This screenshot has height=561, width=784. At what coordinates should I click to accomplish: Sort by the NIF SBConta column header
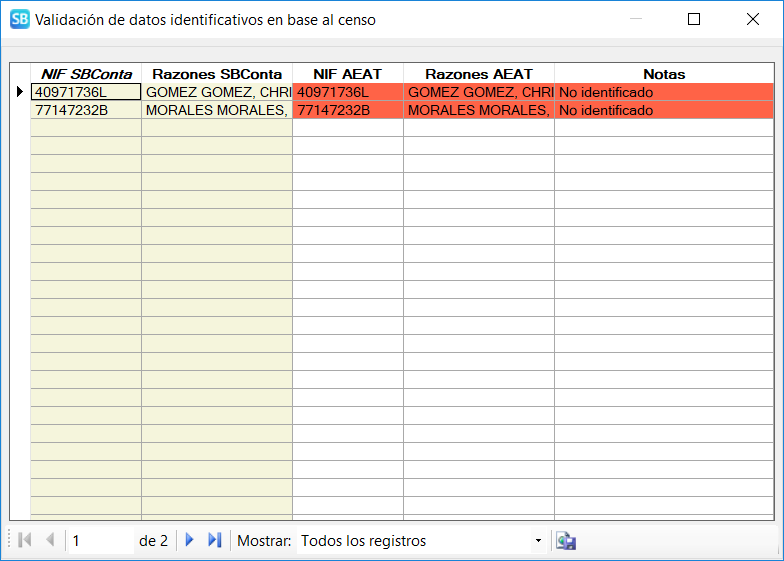(86, 74)
